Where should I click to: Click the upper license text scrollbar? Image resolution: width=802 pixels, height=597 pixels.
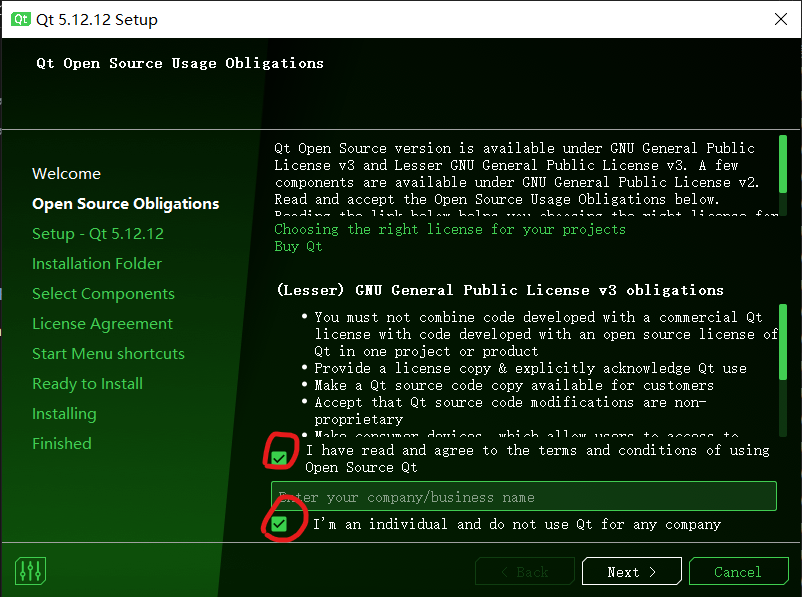[x=783, y=164]
